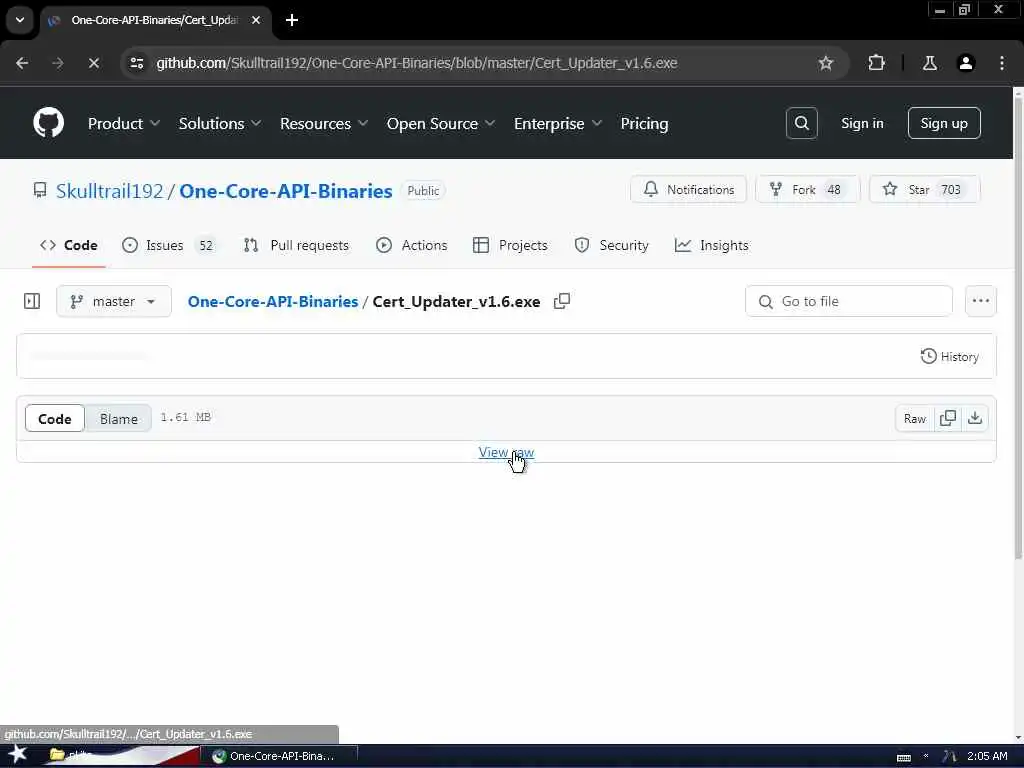Fork the repository

(808, 189)
